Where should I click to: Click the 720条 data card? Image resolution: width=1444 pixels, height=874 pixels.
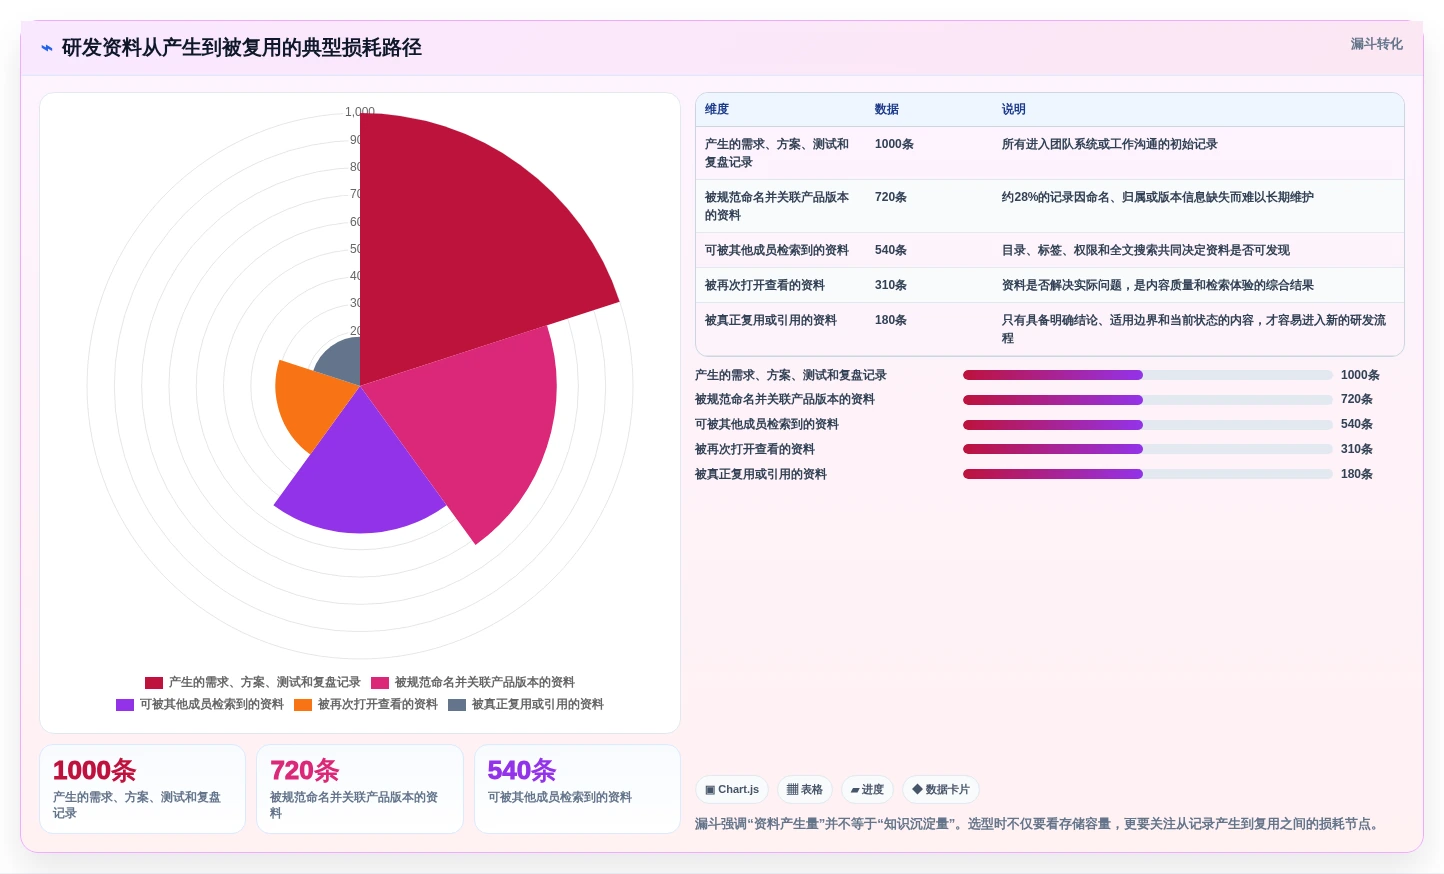pyautogui.click(x=360, y=789)
